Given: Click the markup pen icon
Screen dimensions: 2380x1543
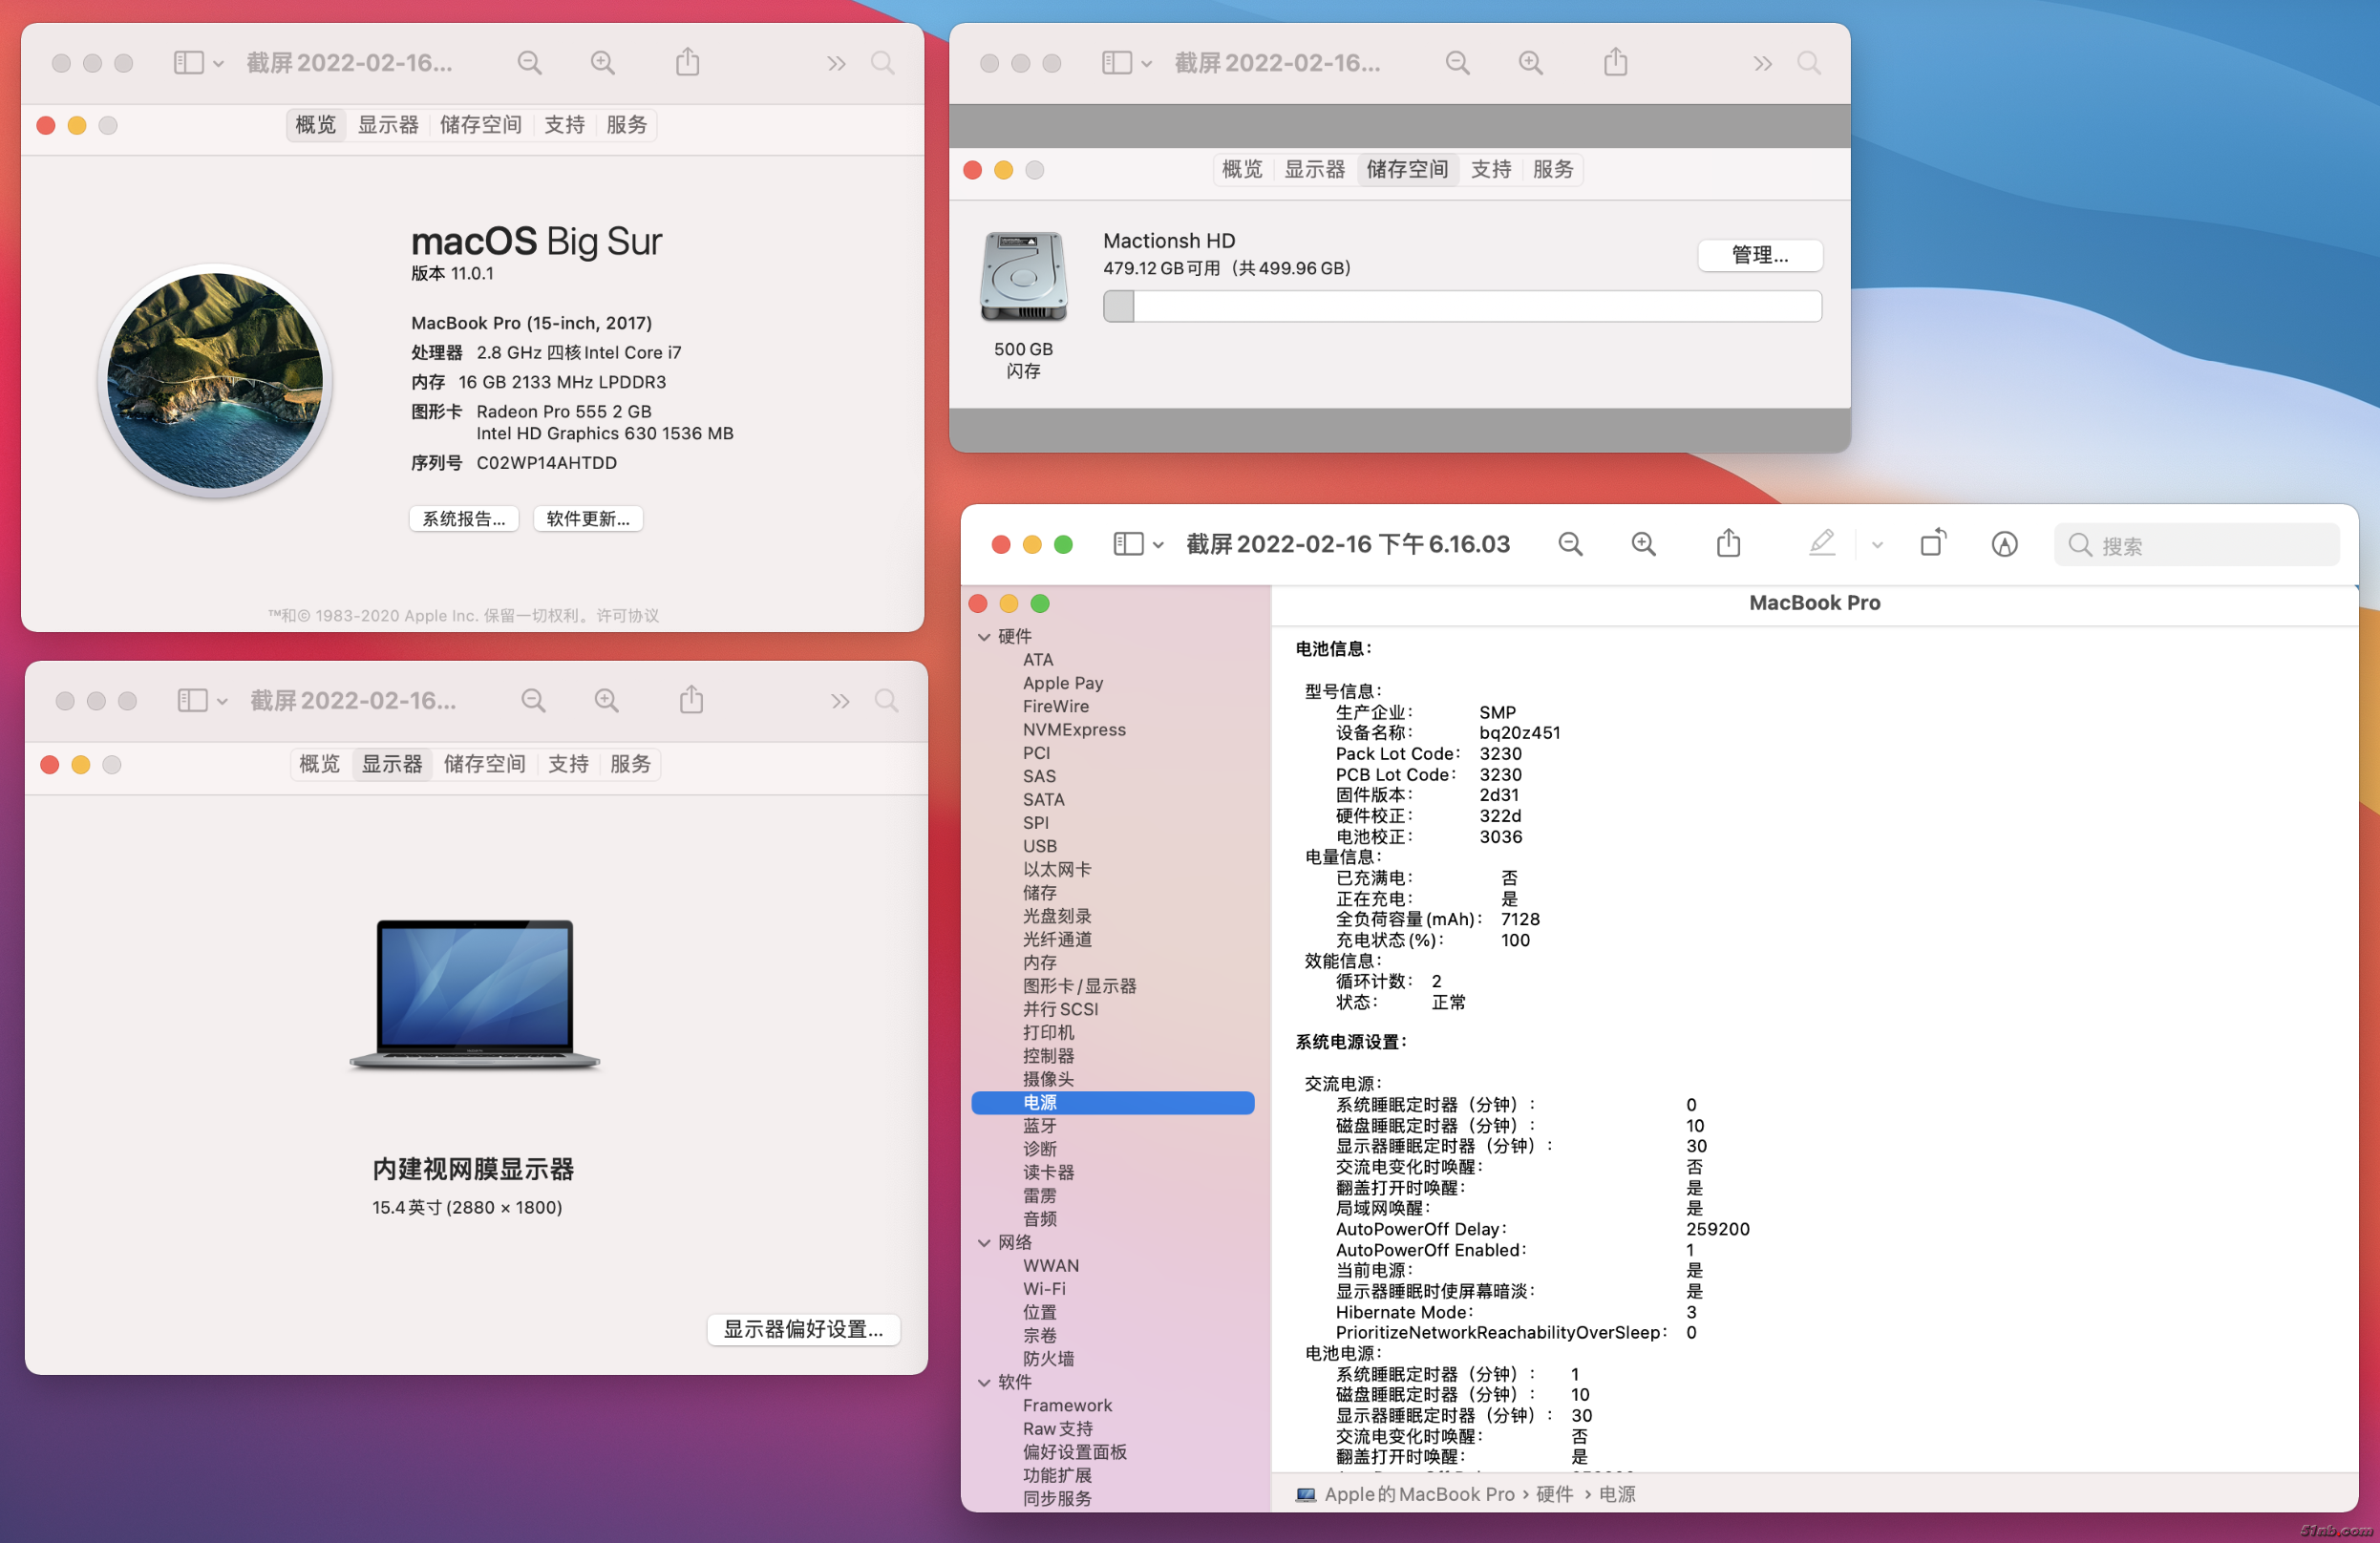Looking at the screenshot, I should pyautogui.click(x=1822, y=543).
